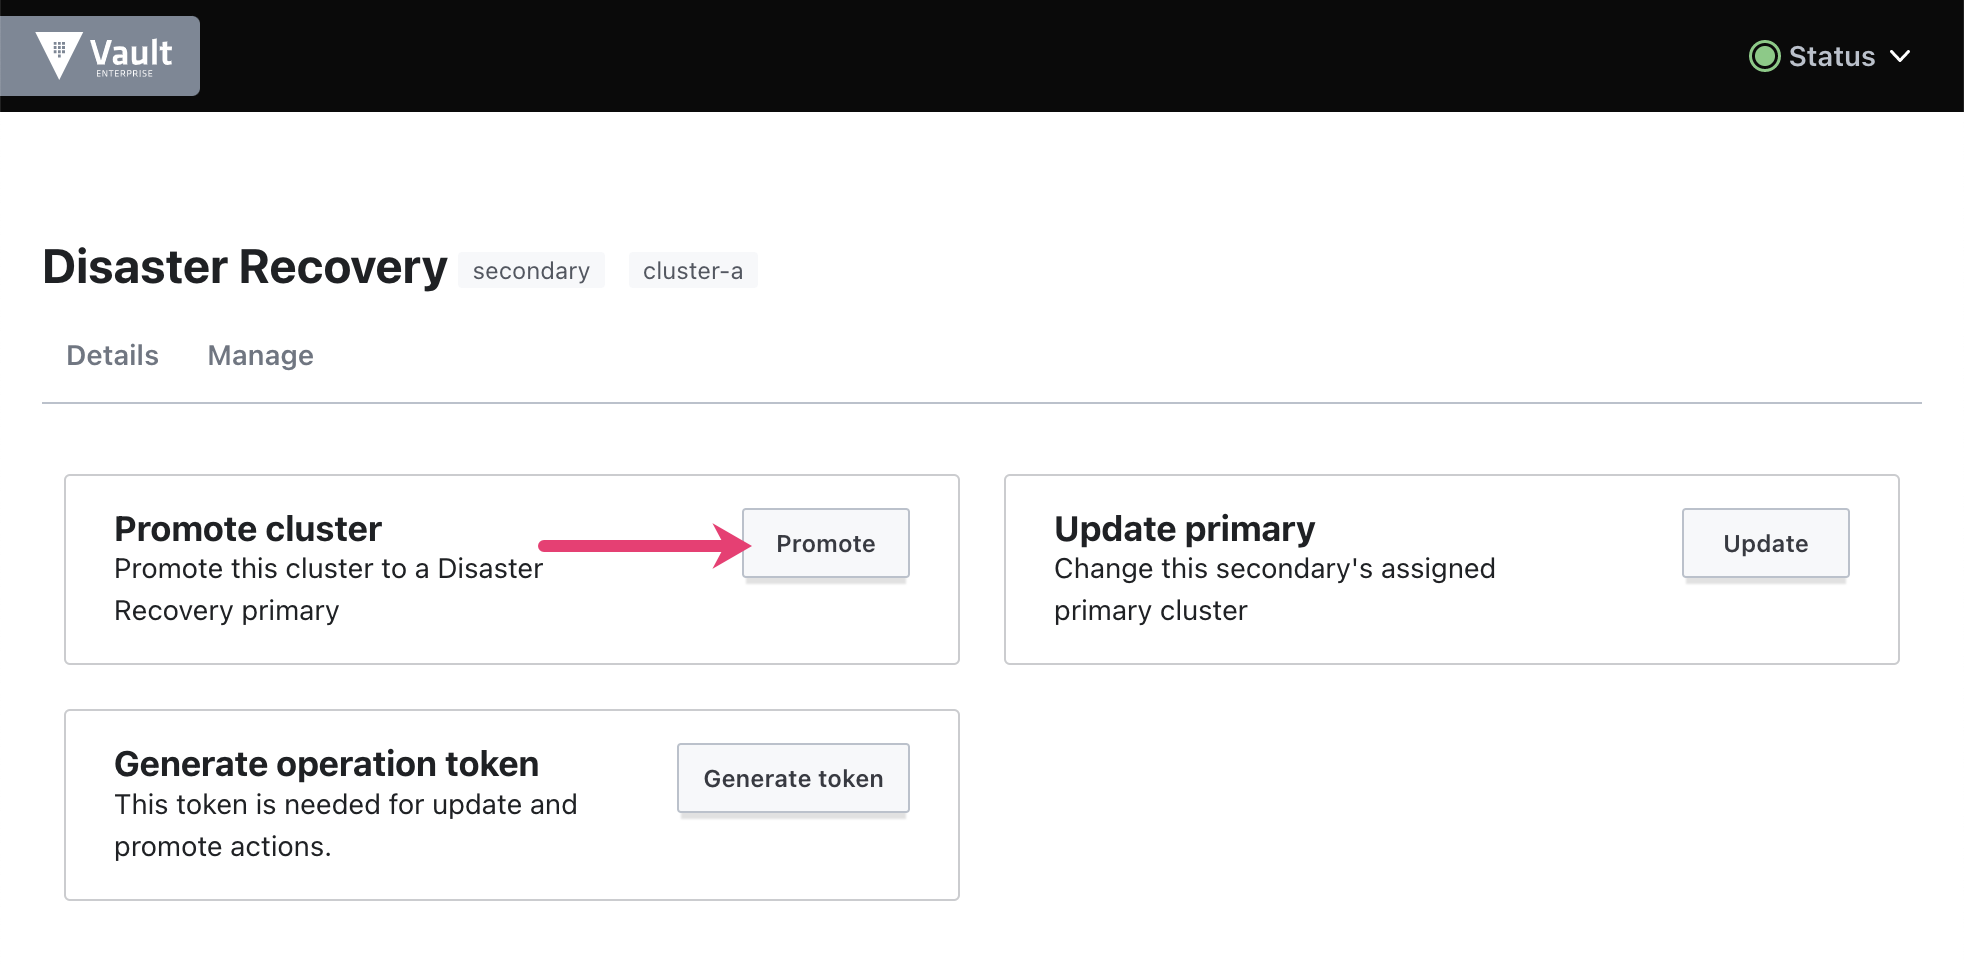Click the Promote button
The image size is (1964, 968).
[x=825, y=543]
